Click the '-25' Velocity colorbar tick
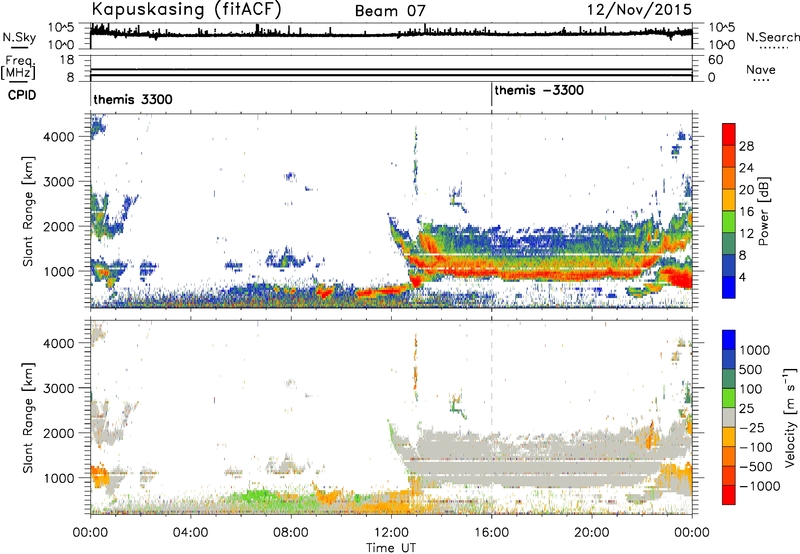Image resolution: width=800 pixels, height=554 pixels. tap(754, 427)
